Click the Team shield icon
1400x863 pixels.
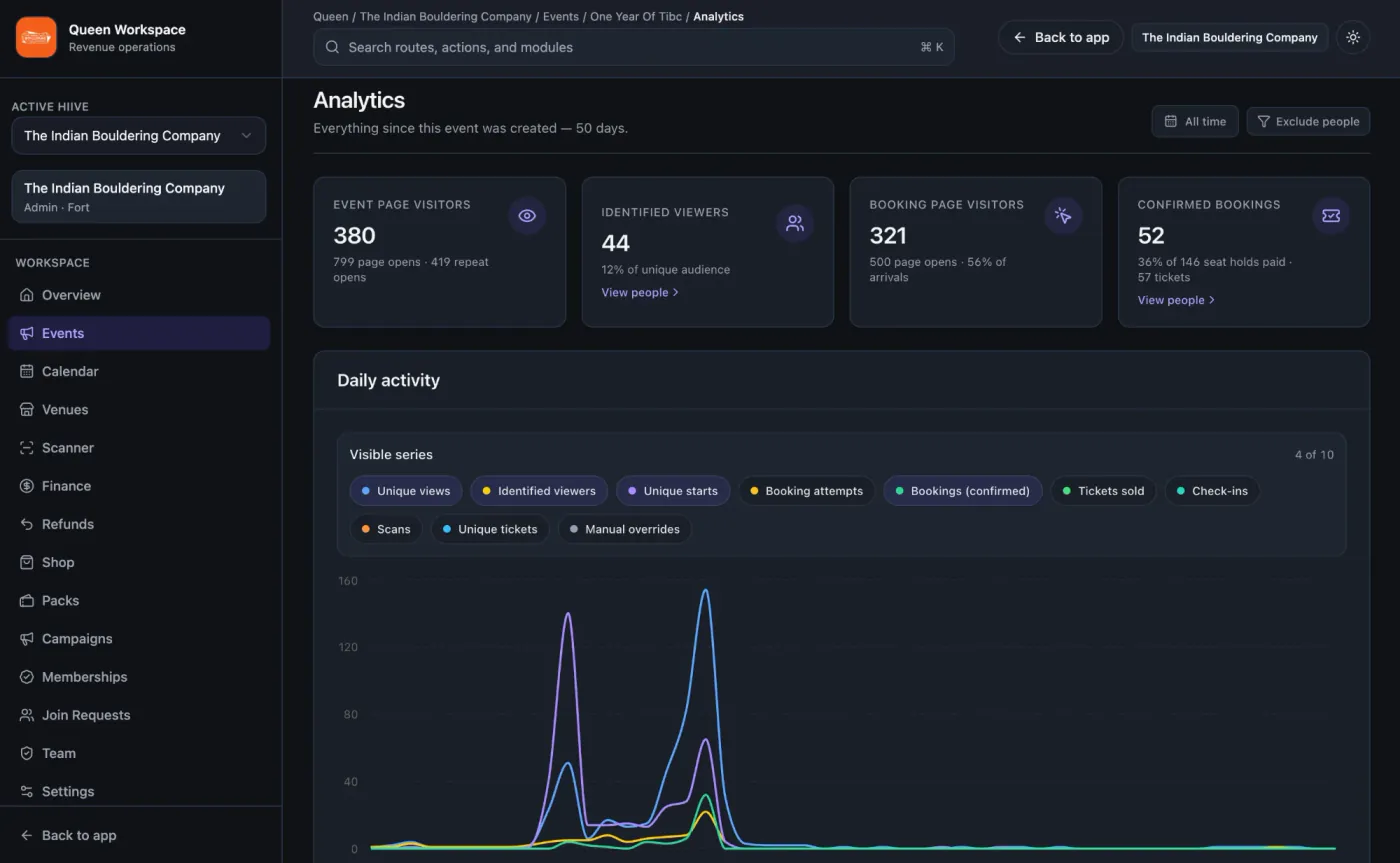tap(27, 753)
